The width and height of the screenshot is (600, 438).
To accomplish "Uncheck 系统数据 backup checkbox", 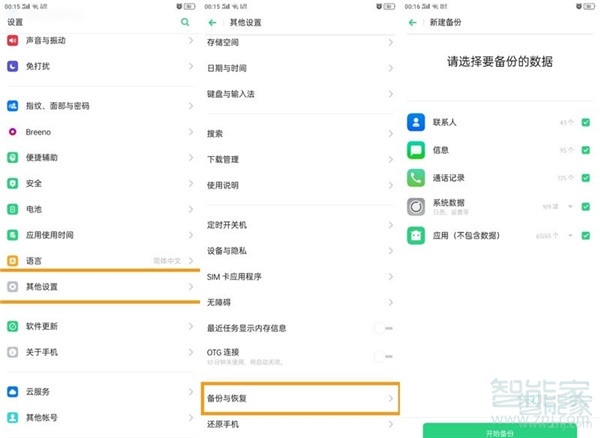I will pyautogui.click(x=585, y=207).
